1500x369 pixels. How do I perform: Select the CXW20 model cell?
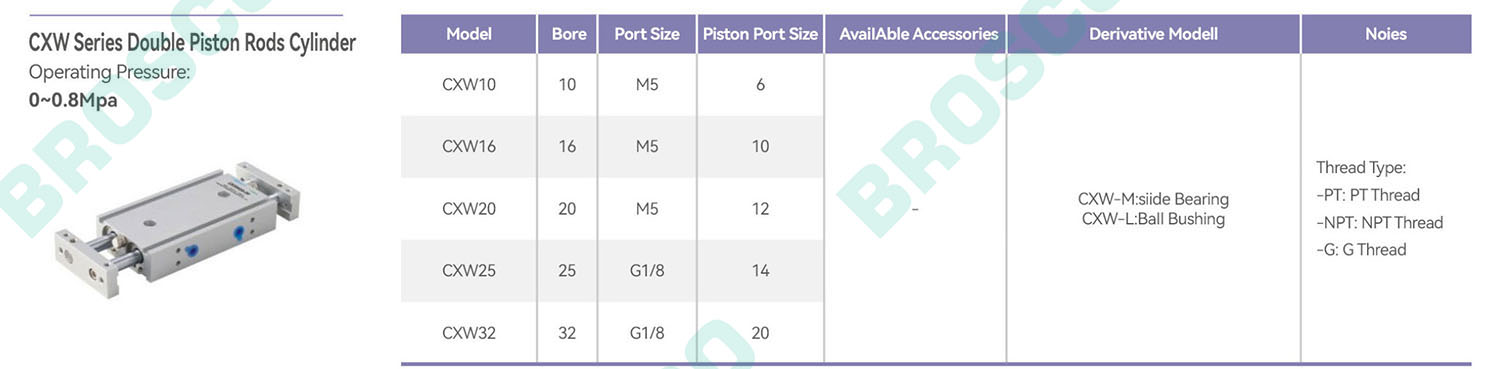(469, 209)
